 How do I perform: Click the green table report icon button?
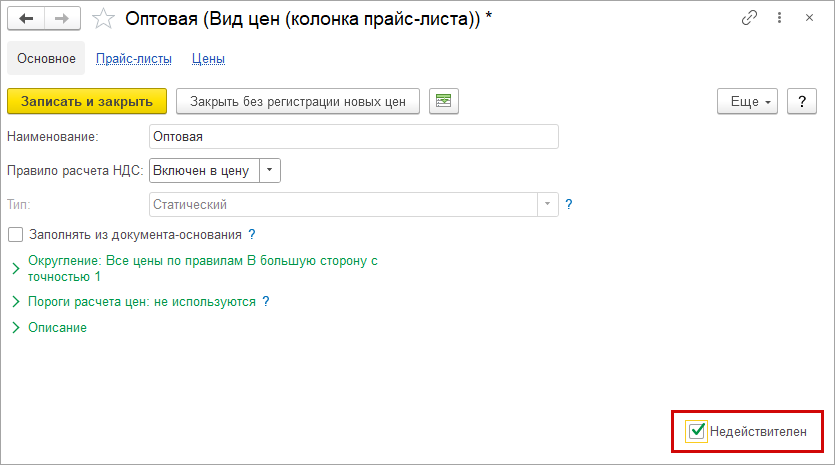point(443,101)
